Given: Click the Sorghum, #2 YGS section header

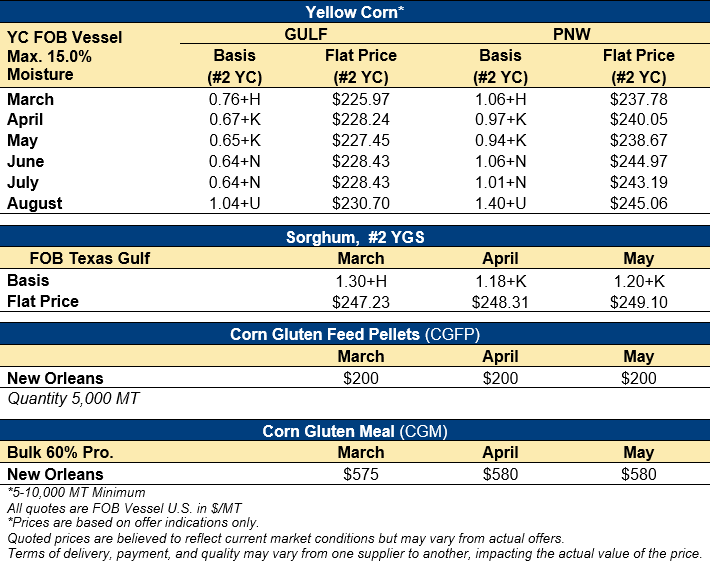Looking at the screenshot, I should coord(355,237).
